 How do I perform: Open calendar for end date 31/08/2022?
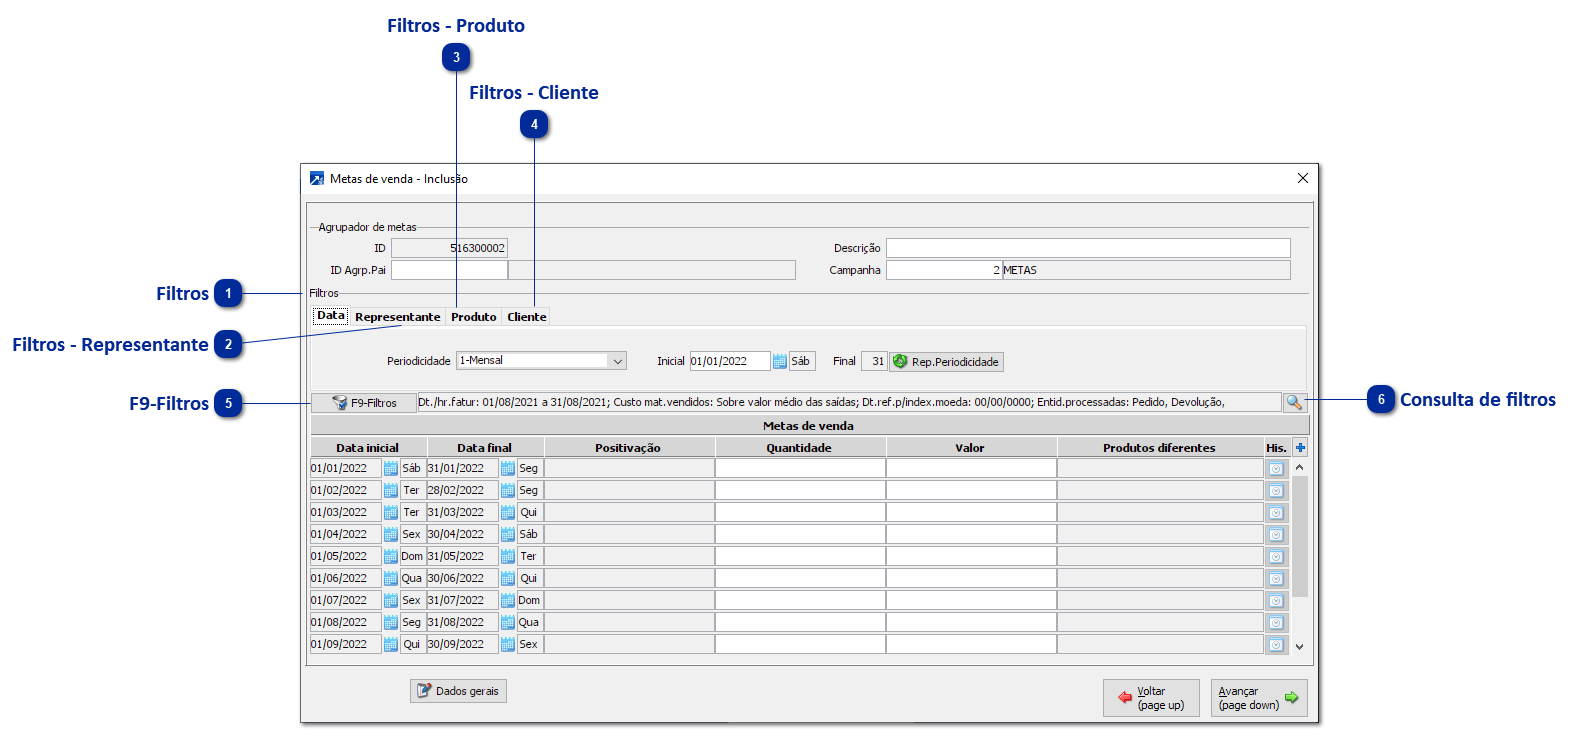pos(508,622)
